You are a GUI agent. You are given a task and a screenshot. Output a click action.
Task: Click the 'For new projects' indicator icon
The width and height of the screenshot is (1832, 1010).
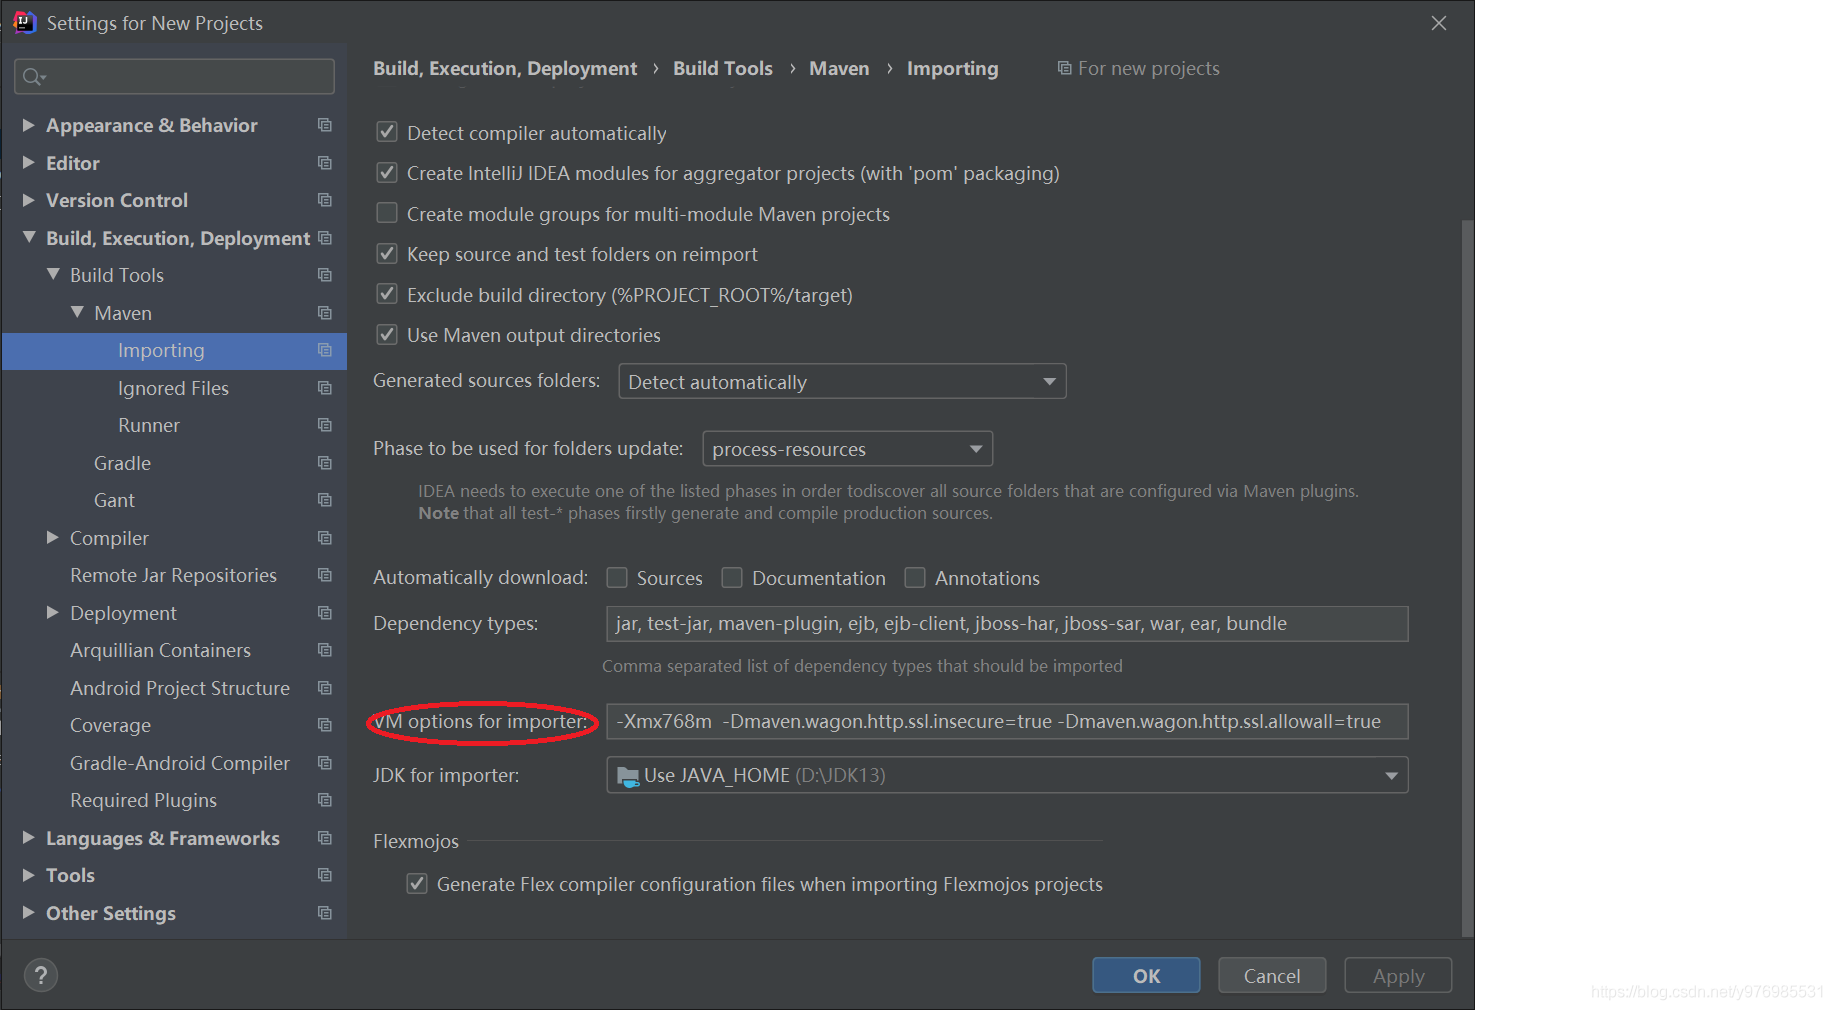point(1064,68)
